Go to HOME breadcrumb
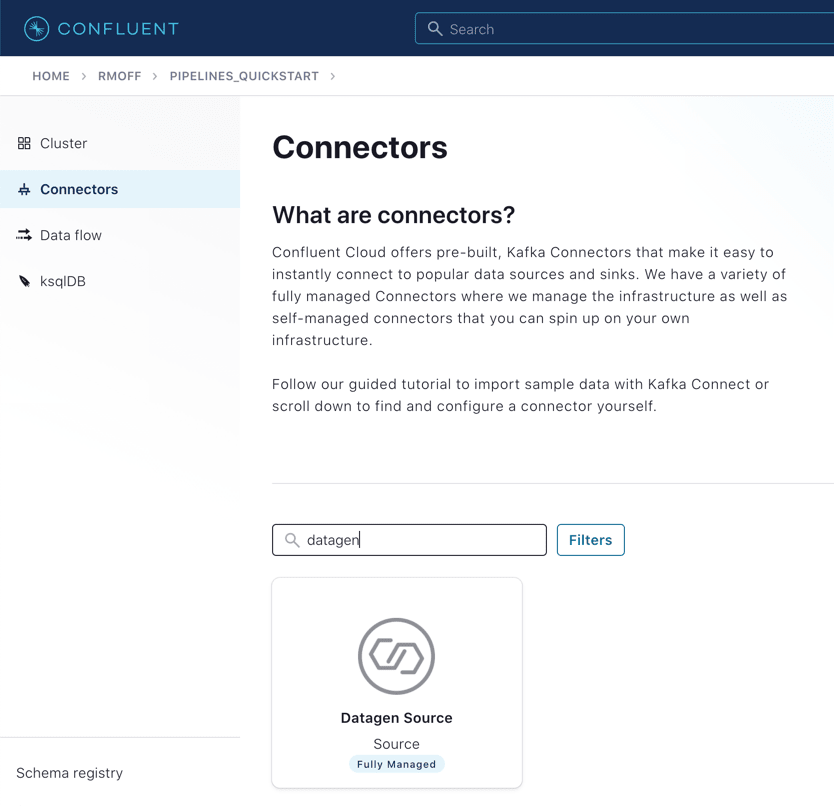 pyautogui.click(x=51, y=76)
